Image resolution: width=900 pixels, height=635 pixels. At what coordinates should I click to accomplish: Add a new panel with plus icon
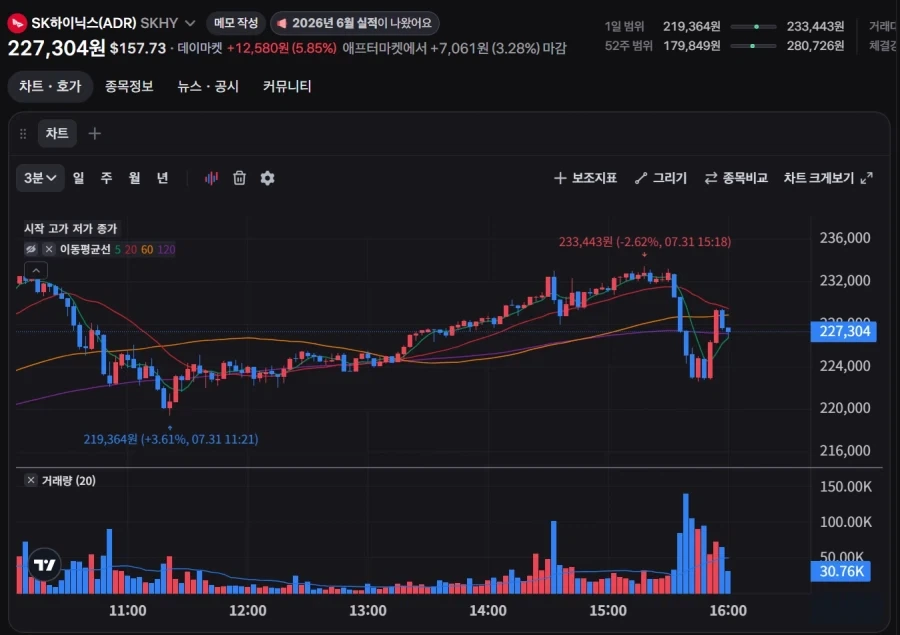coord(95,134)
